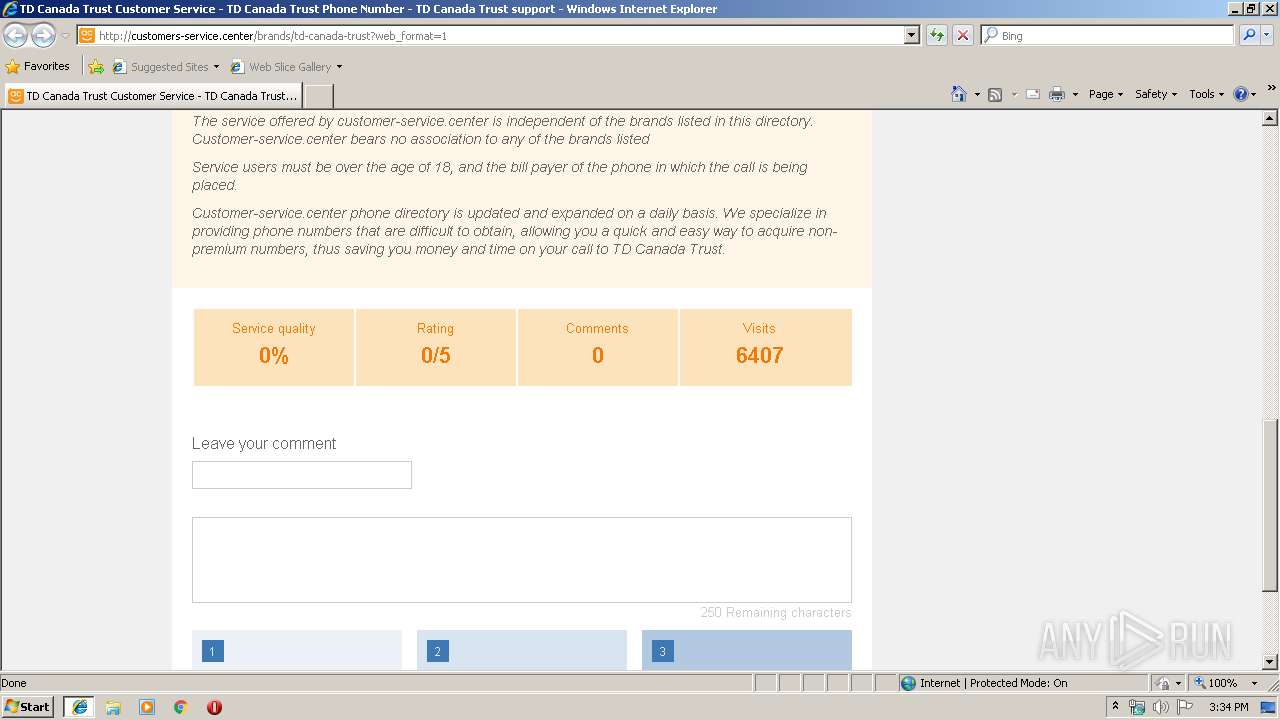Click the vertical scrollbar thumb
The height and width of the screenshot is (720, 1280).
[1270, 505]
